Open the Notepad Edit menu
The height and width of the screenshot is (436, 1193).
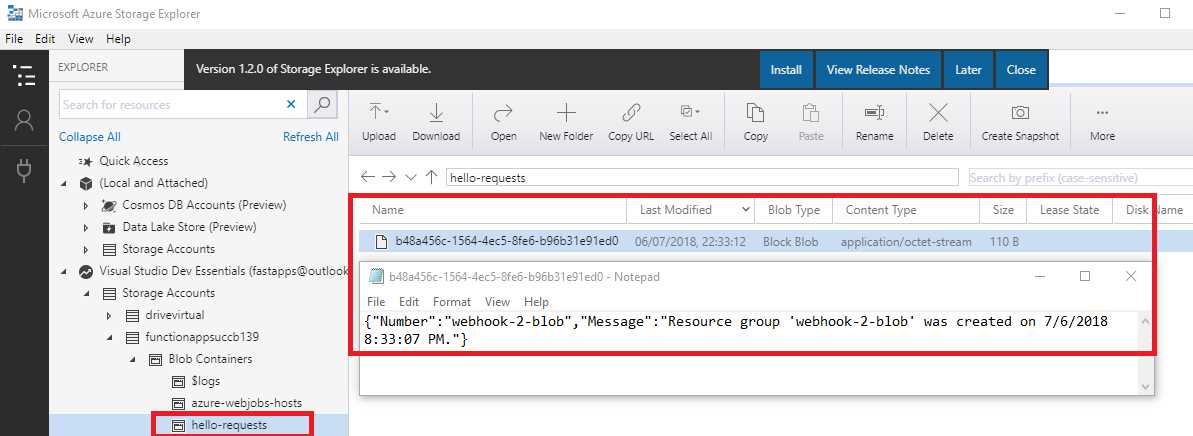[x=409, y=301]
